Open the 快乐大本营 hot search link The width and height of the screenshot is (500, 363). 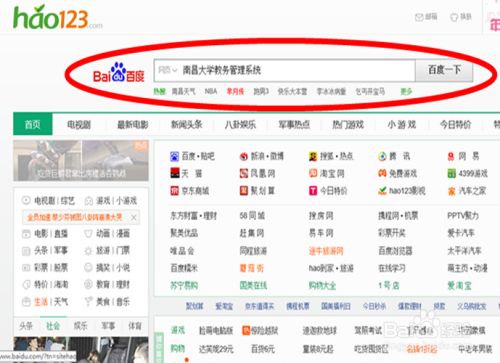[x=292, y=91]
